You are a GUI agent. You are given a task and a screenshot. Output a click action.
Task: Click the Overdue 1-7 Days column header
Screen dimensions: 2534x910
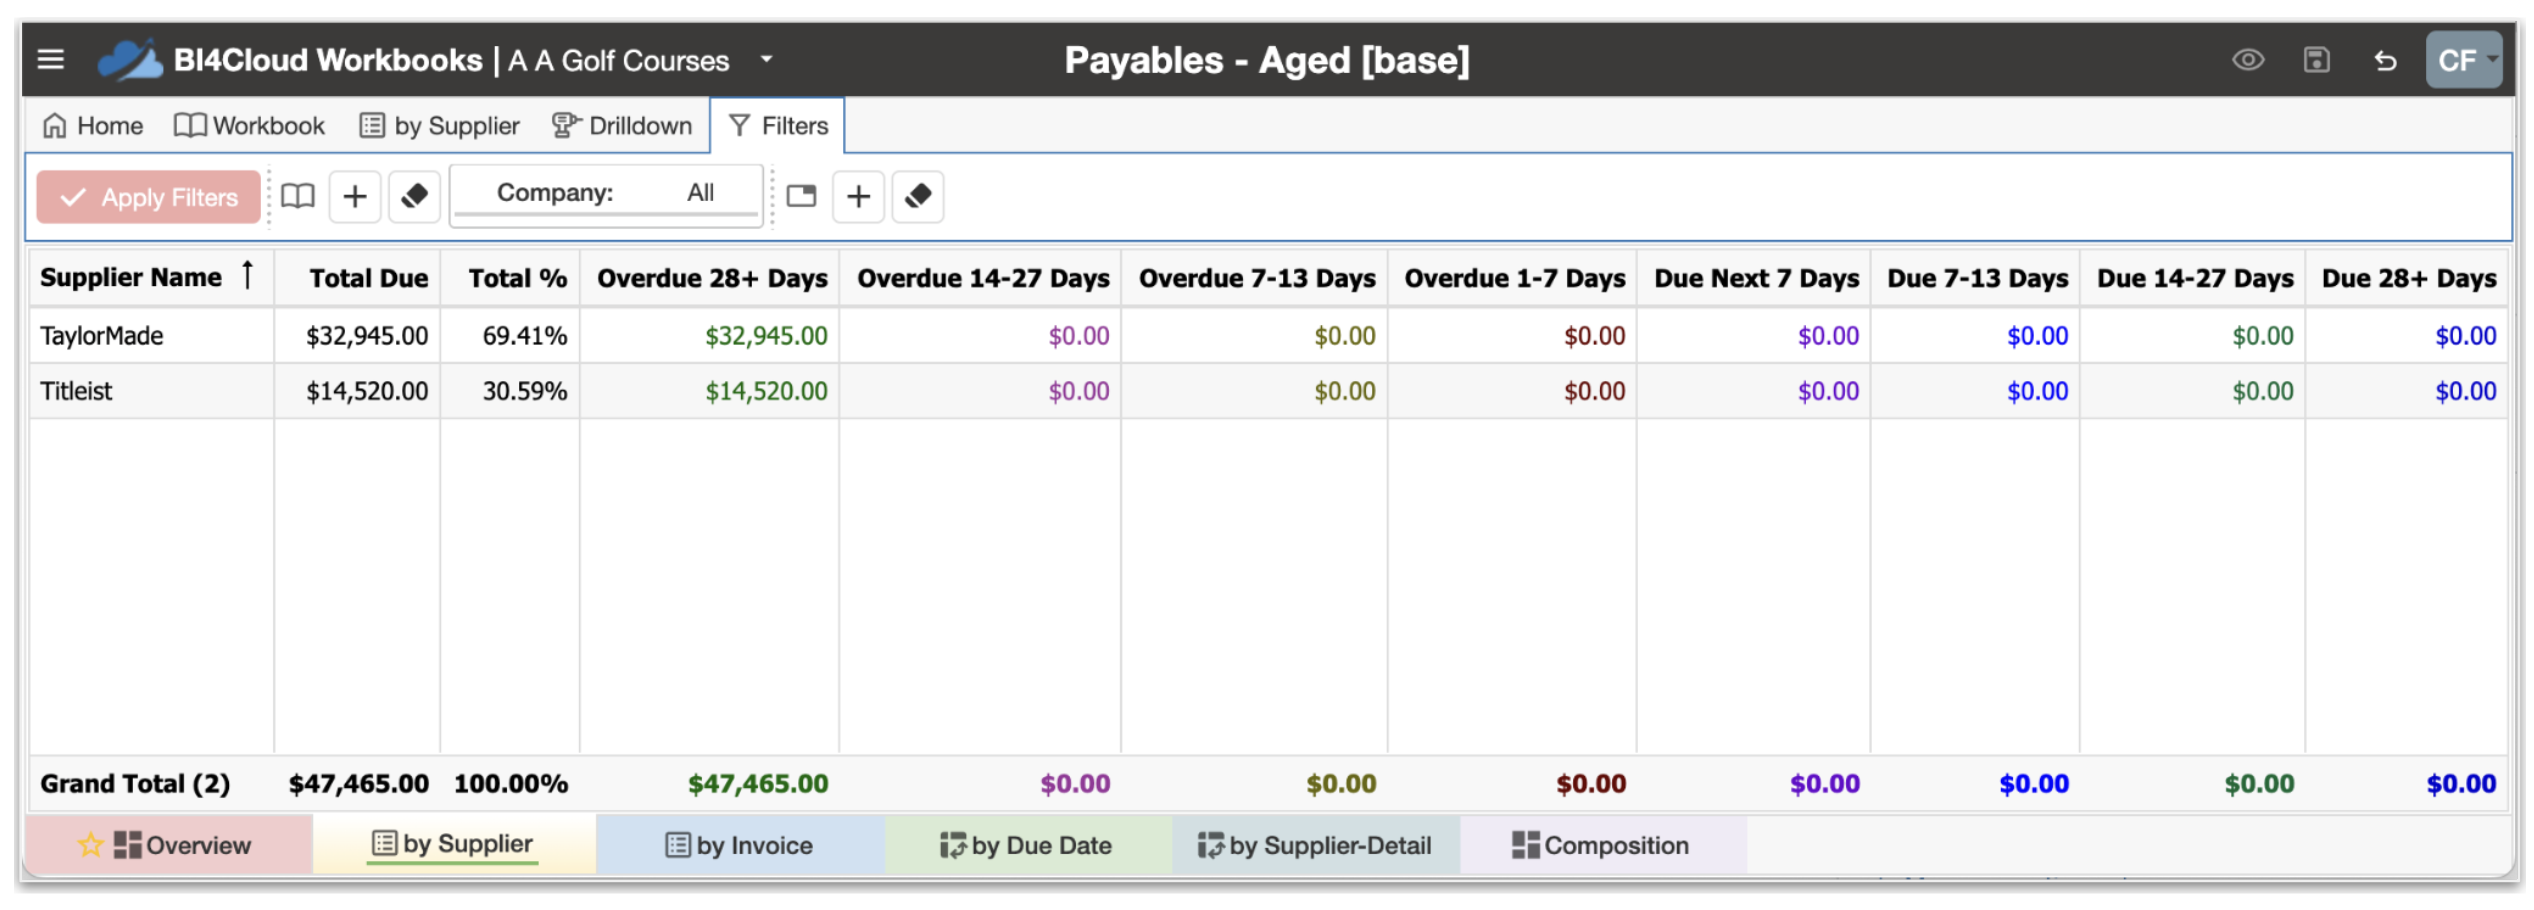(1514, 279)
